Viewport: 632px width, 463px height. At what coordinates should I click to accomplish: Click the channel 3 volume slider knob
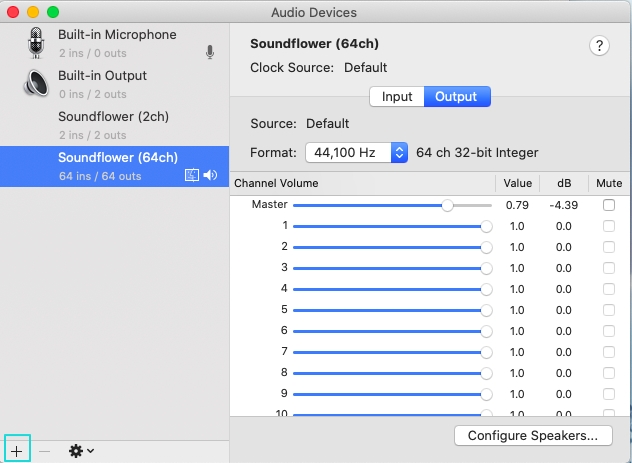tap(486, 268)
